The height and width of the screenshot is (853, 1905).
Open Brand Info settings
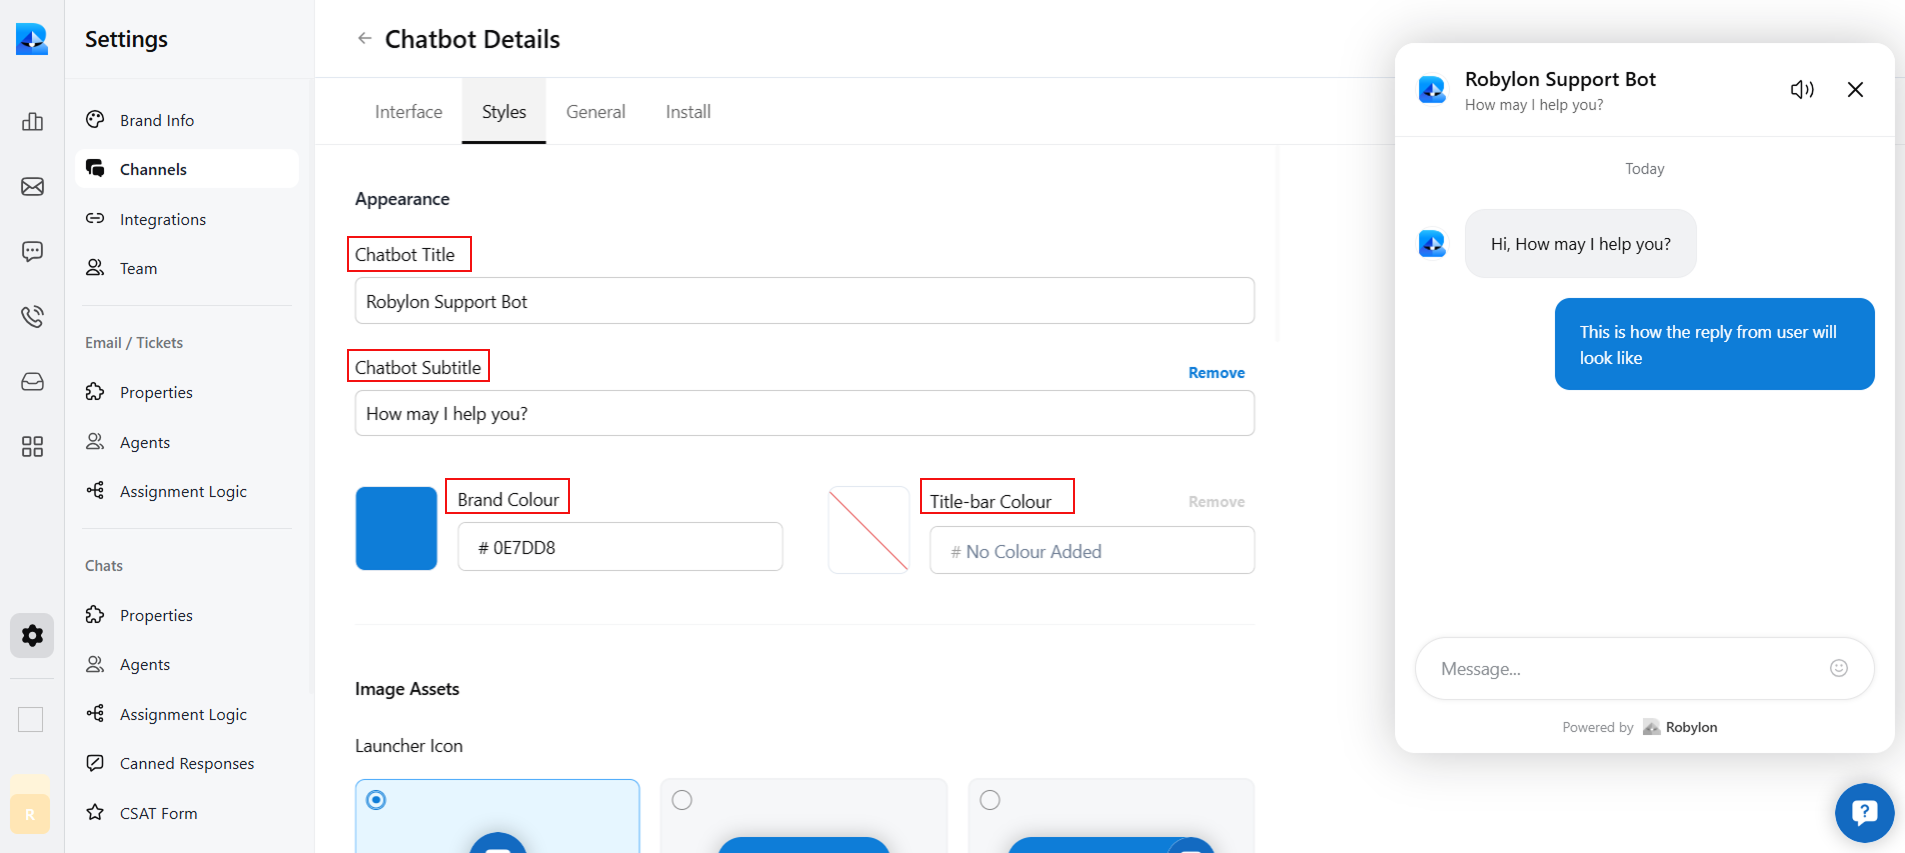[187, 120]
